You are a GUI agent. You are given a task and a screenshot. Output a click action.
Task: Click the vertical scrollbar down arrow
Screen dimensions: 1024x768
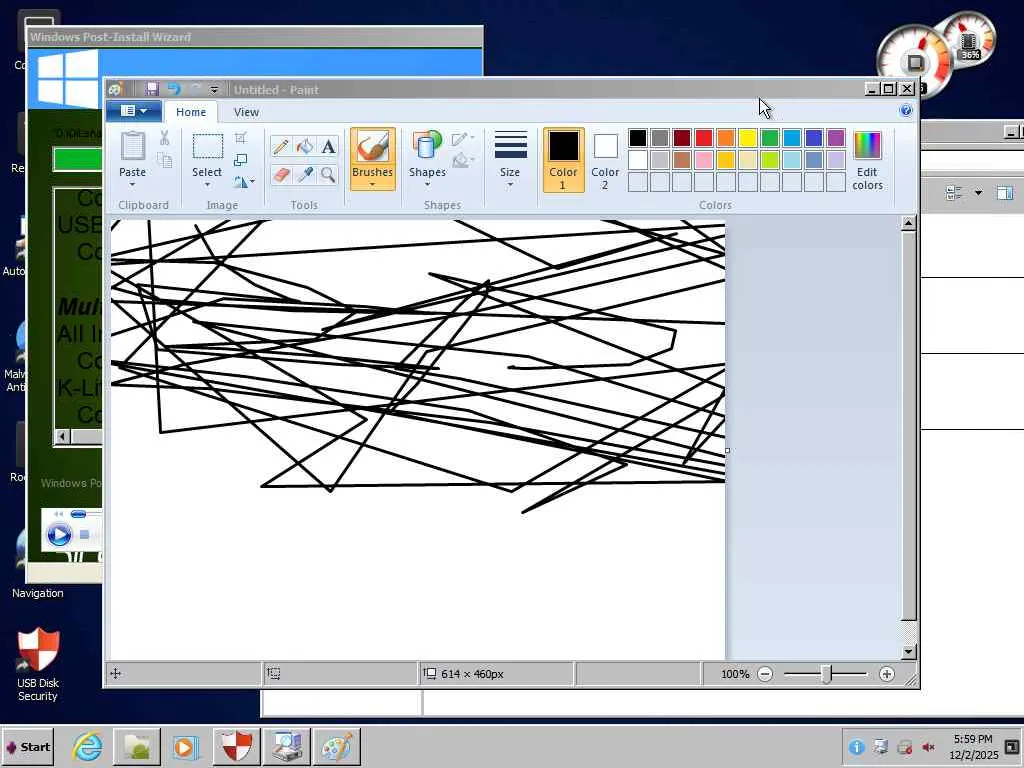(x=908, y=652)
